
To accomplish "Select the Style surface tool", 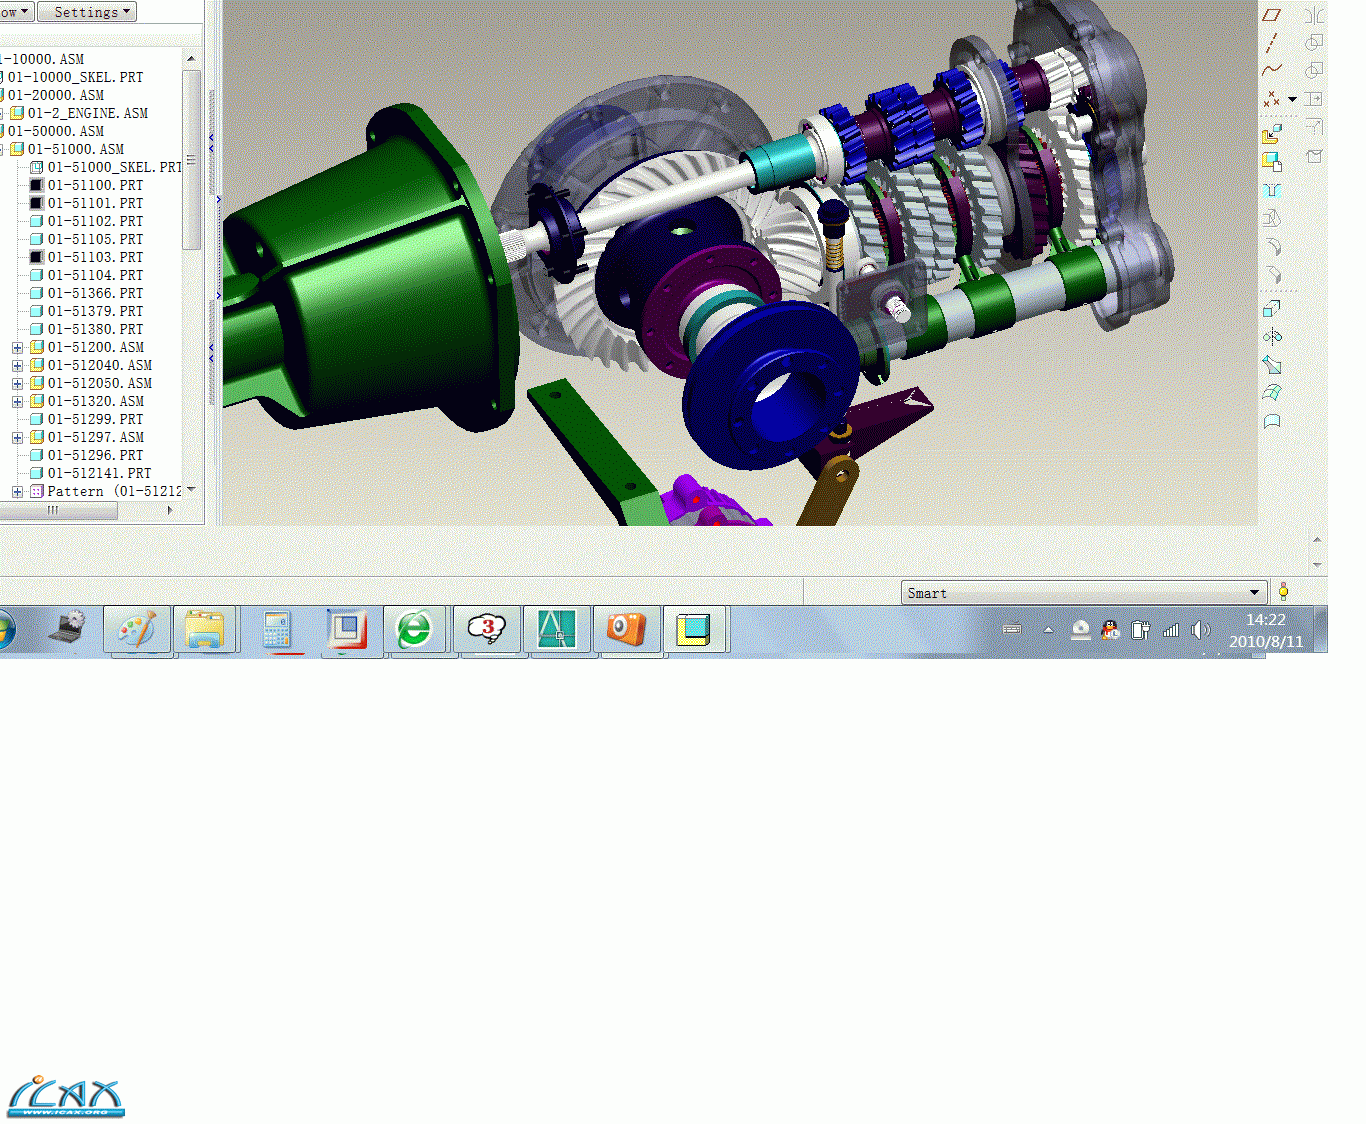I will tap(1272, 421).
